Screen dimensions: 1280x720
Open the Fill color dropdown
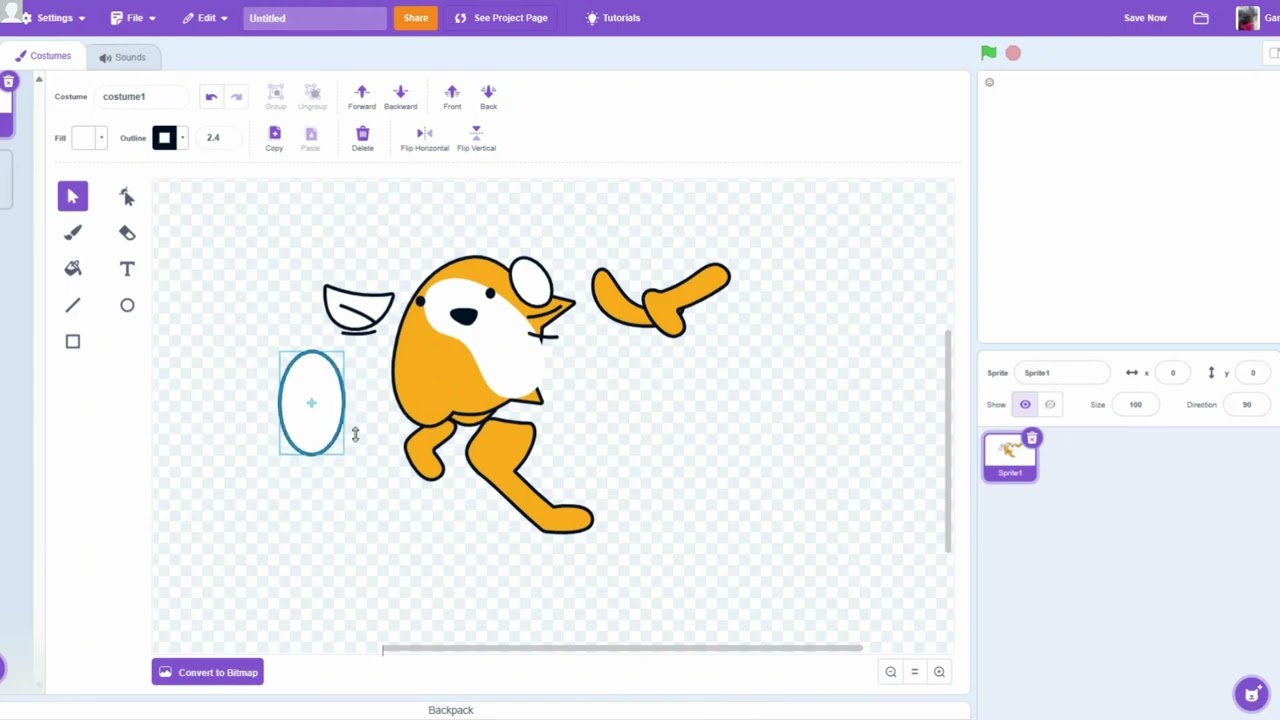pos(89,138)
